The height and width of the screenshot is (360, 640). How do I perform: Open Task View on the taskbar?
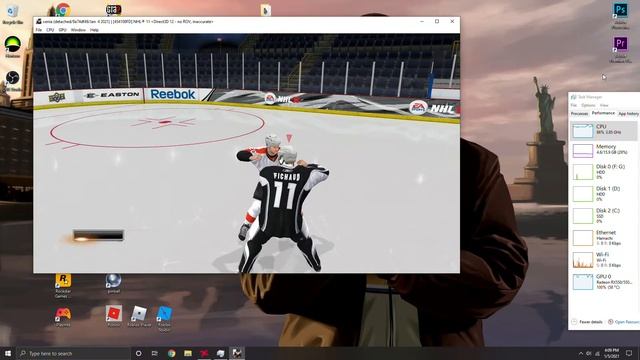tap(155, 353)
